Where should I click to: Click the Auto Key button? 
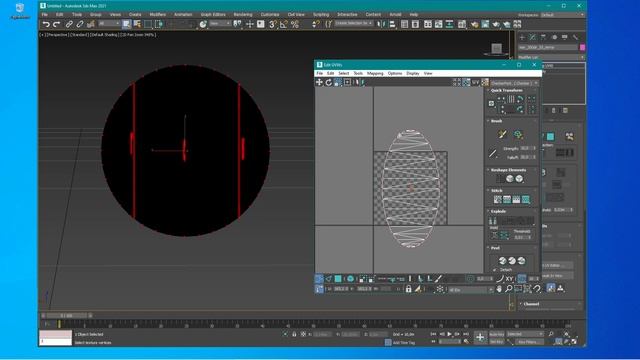tap(496, 334)
